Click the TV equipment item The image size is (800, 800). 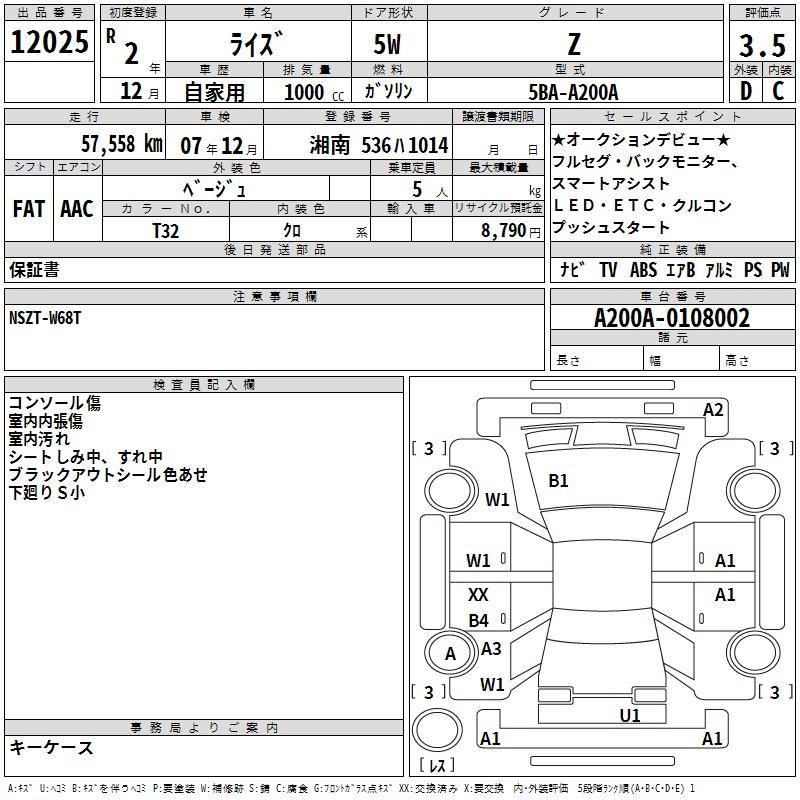(608, 269)
